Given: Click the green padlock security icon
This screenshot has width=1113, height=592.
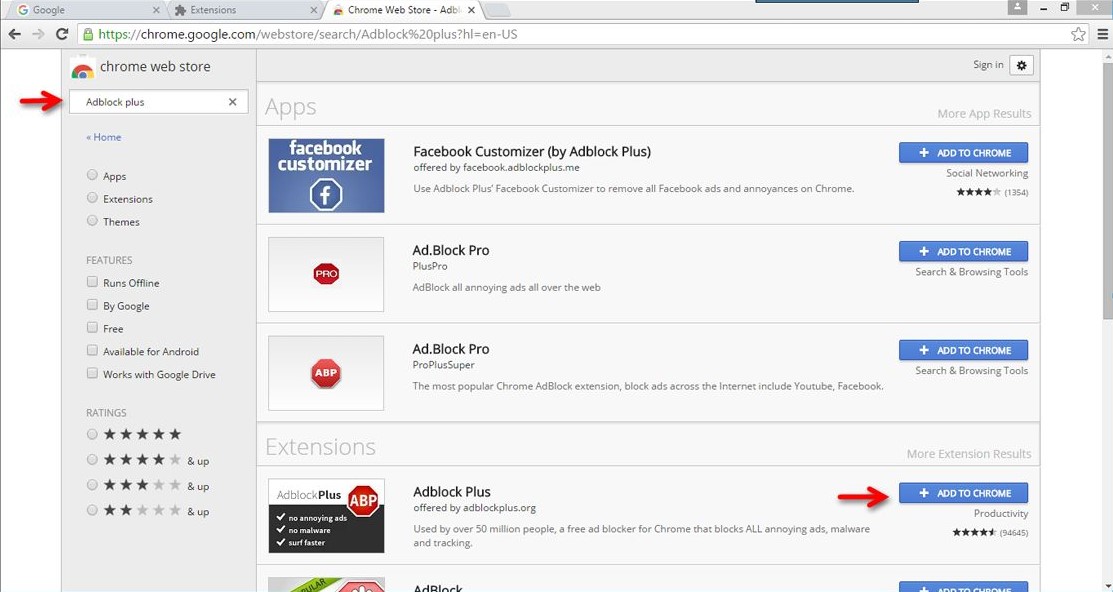Looking at the screenshot, I should point(87,34).
